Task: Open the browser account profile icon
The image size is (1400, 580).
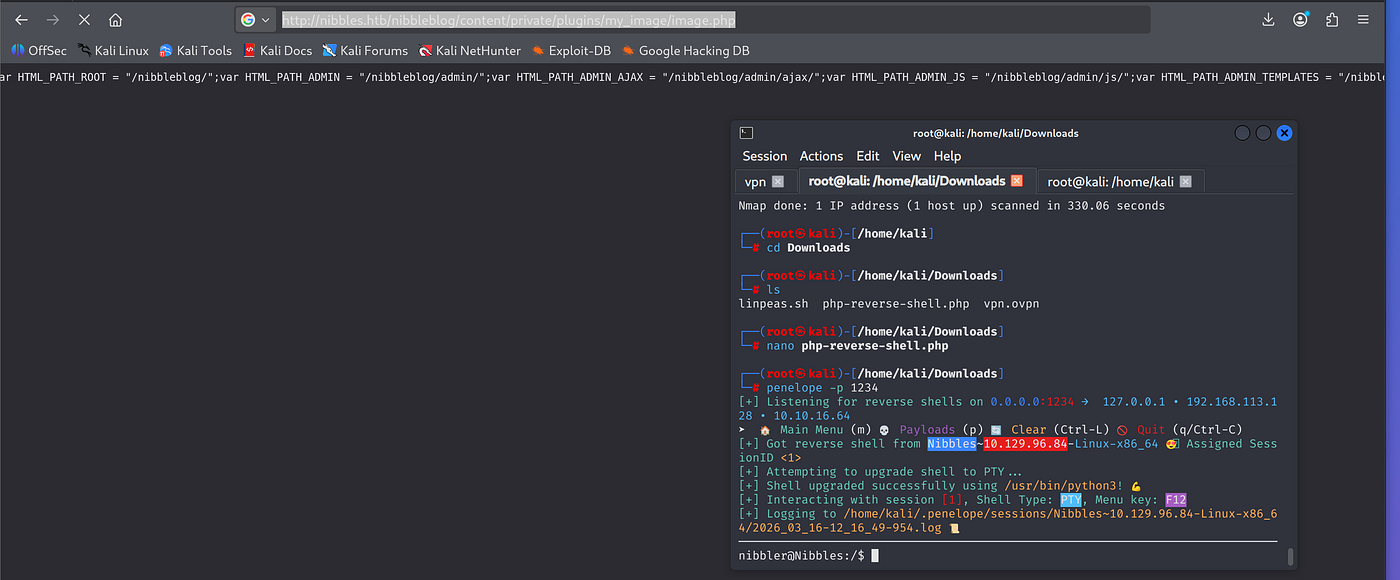Action: [1300, 19]
